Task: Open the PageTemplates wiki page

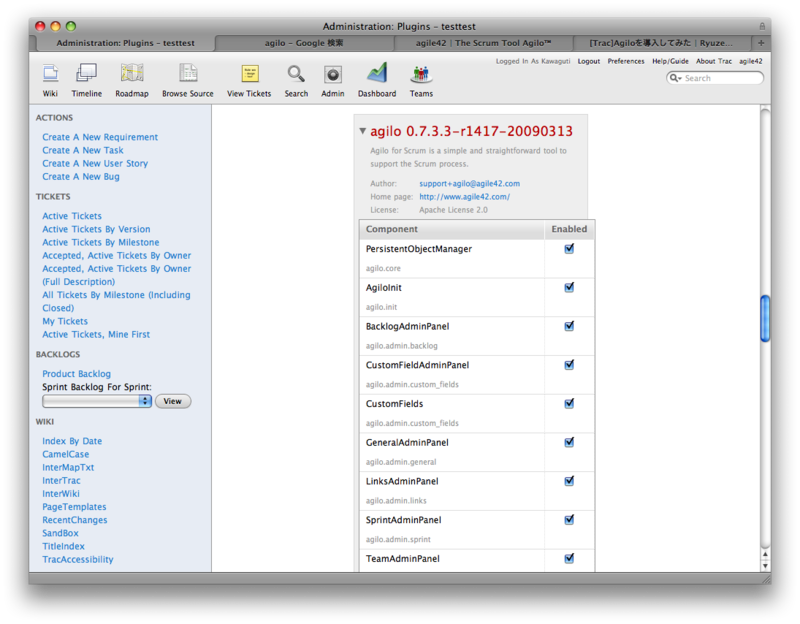Action: [74, 507]
